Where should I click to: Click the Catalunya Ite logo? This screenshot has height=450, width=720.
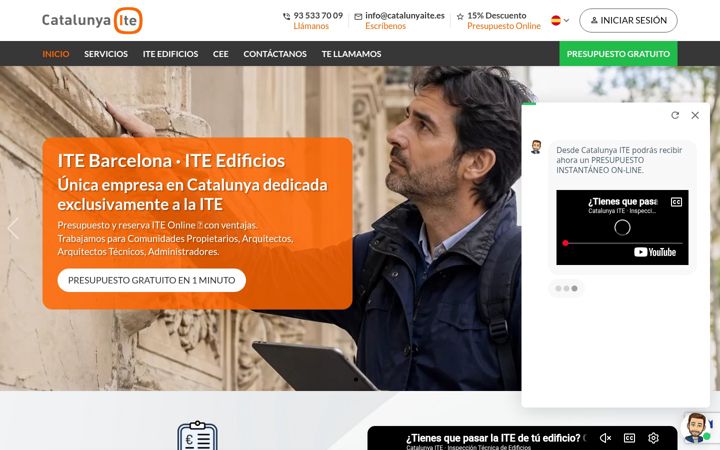coord(92,21)
